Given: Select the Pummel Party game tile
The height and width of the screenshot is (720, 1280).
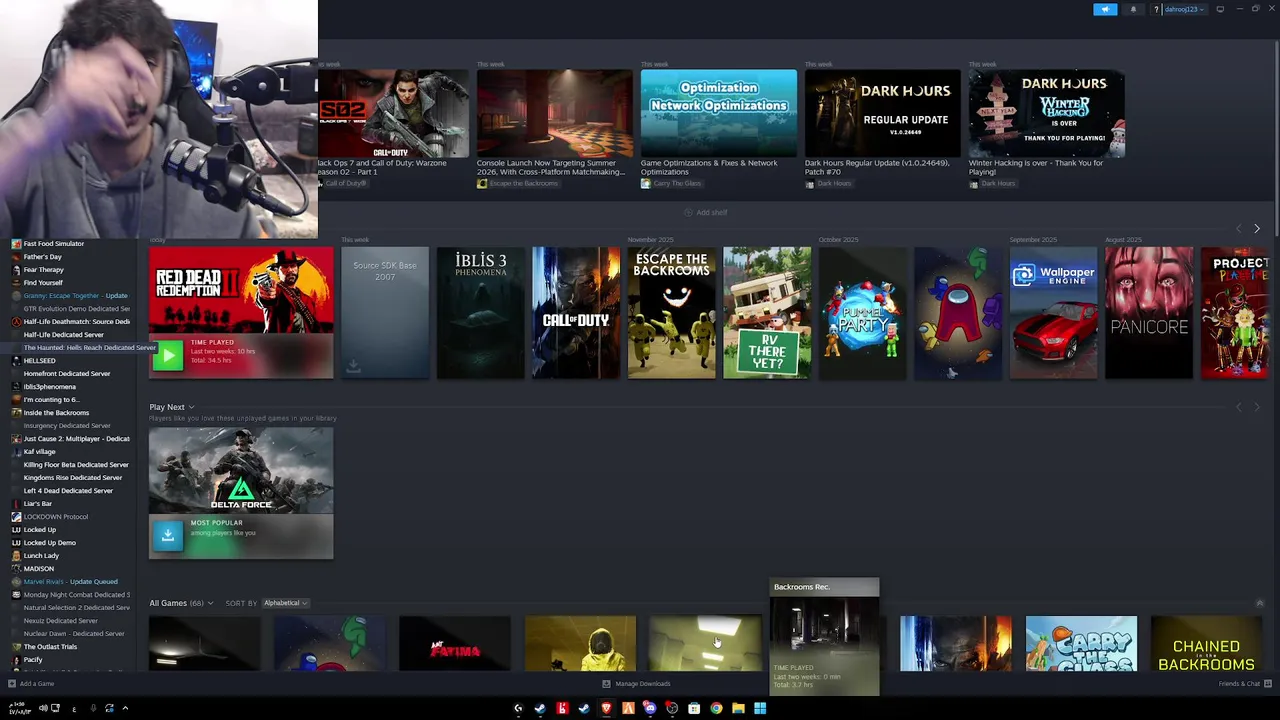Looking at the screenshot, I should (x=862, y=313).
